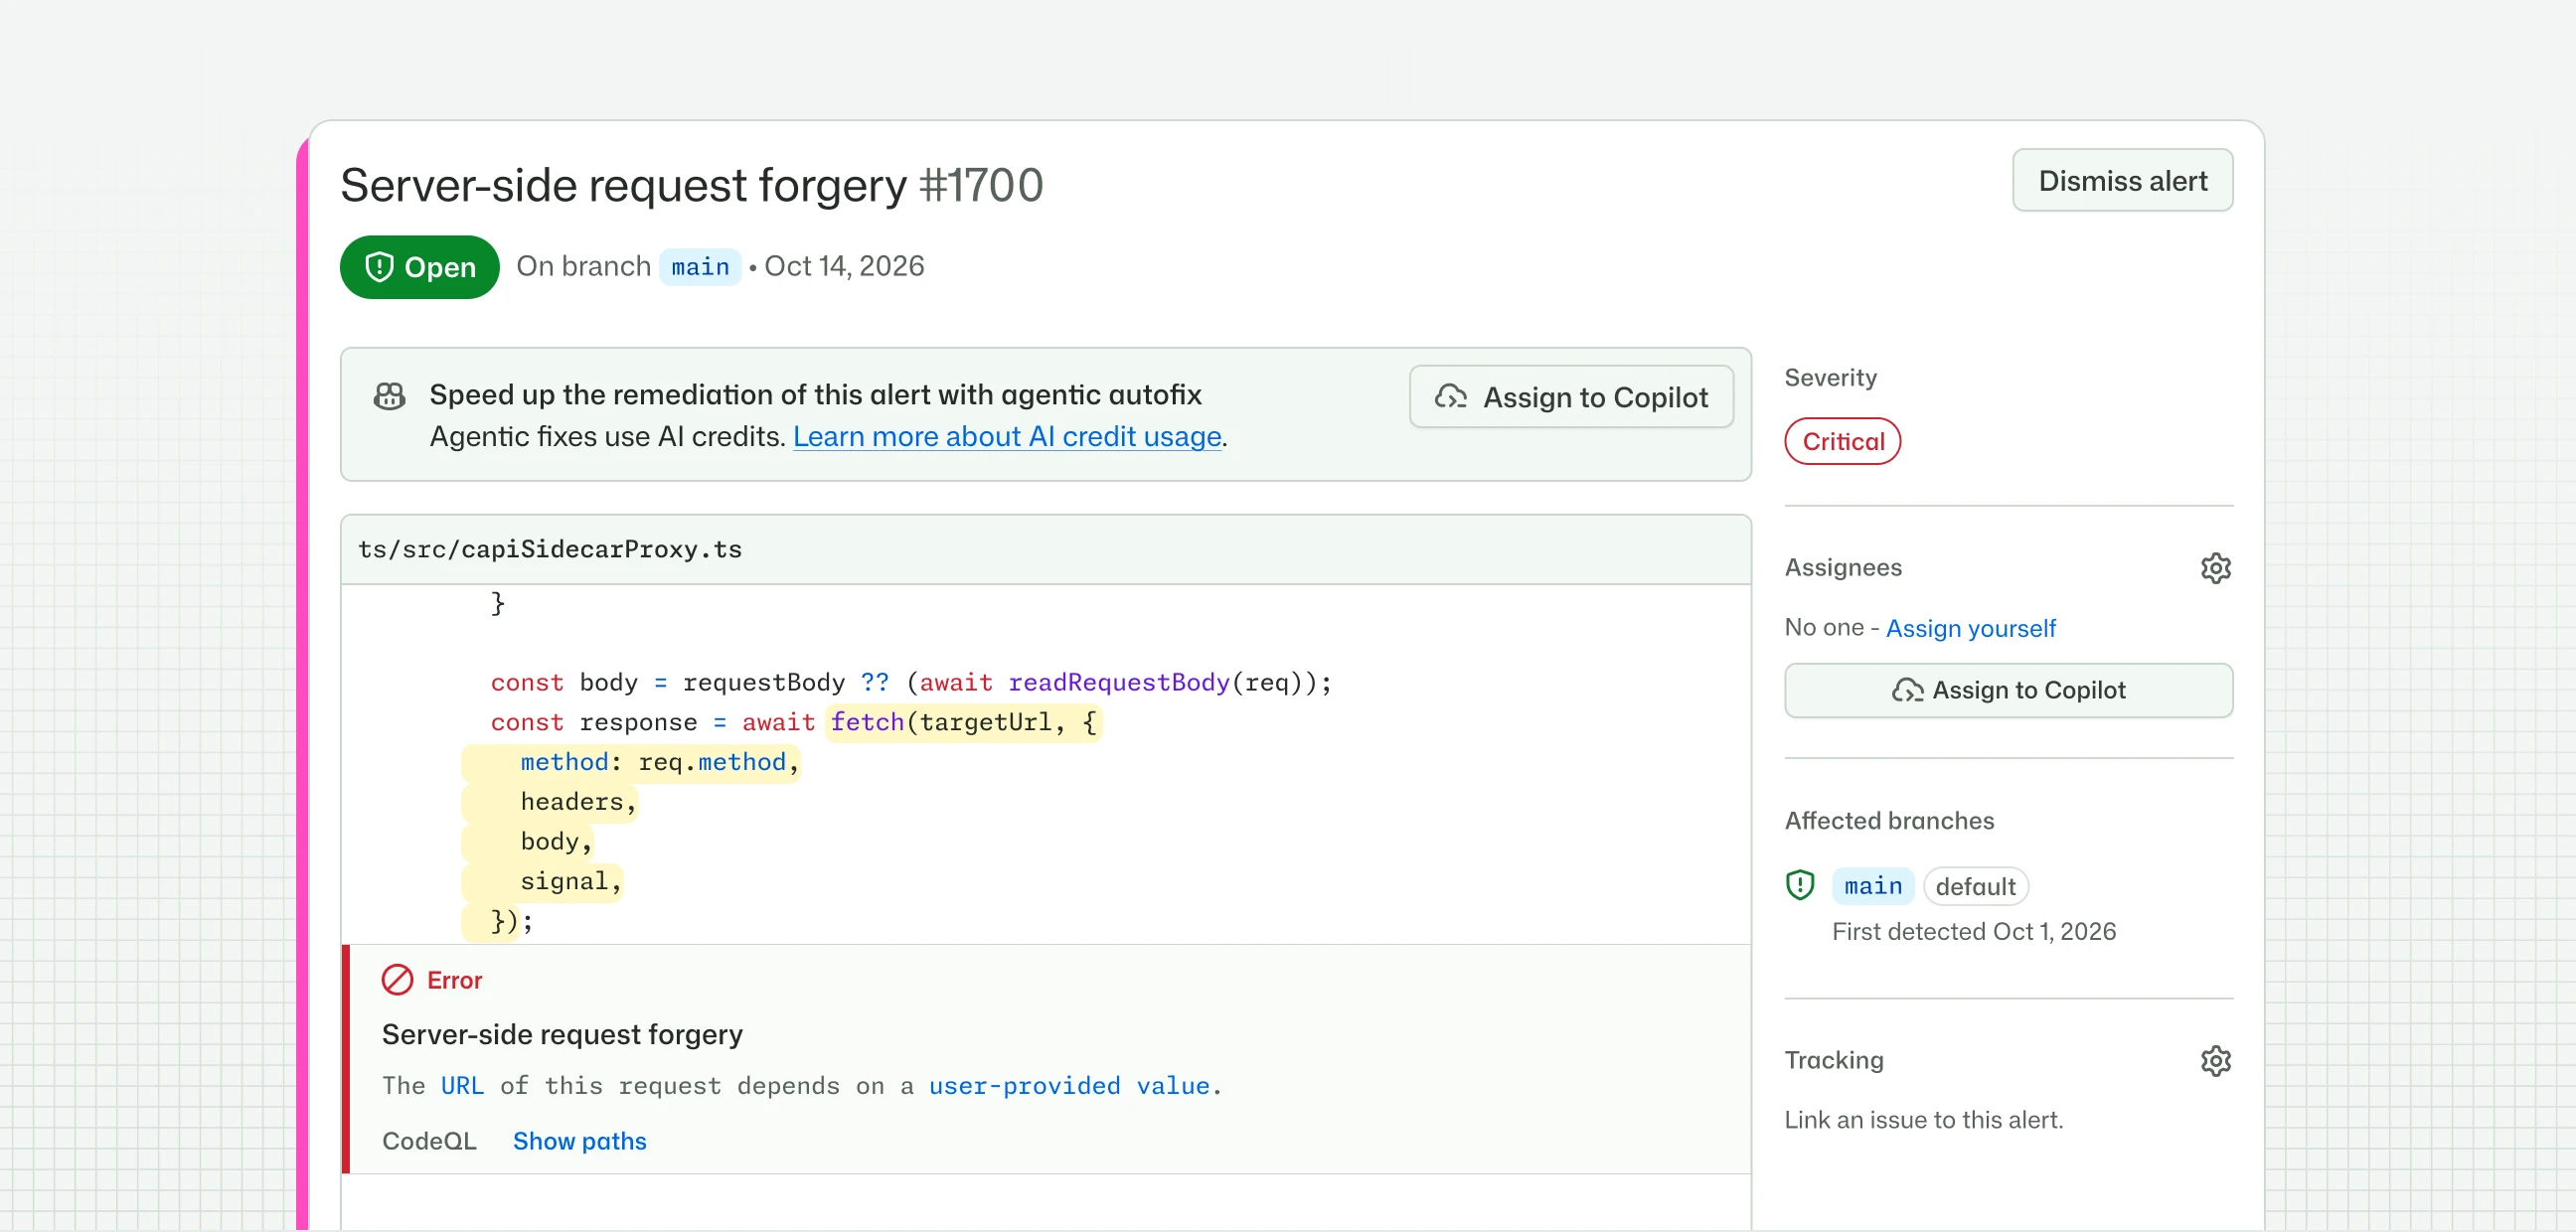This screenshot has width=2576, height=1232.
Task: Click the shield icon beside main branch
Action: (1800, 885)
